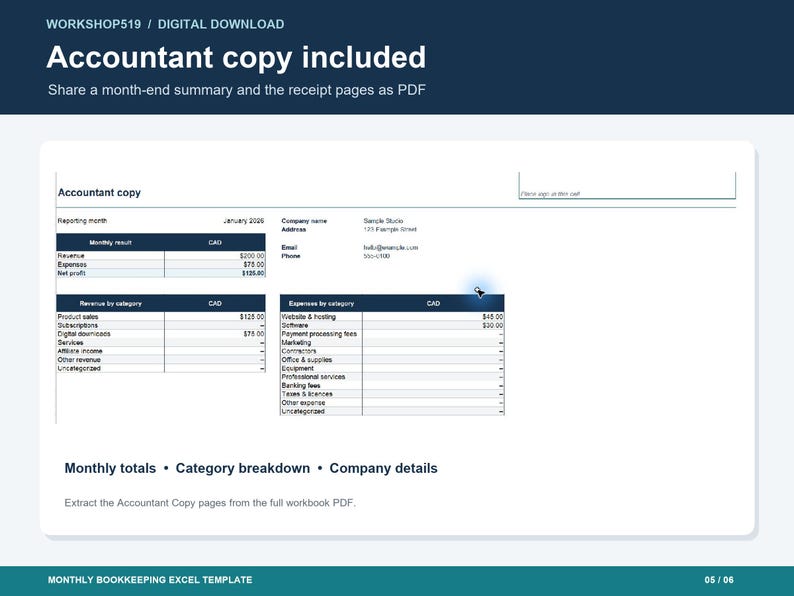This screenshot has height=596, width=794.
Task: Click the 'WORKSHOP519' brand text in the header
Action: pos(94,24)
